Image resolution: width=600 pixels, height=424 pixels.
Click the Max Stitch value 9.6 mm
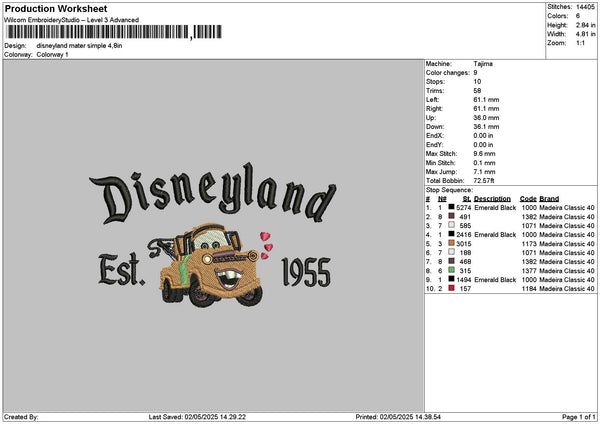pyautogui.click(x=484, y=153)
